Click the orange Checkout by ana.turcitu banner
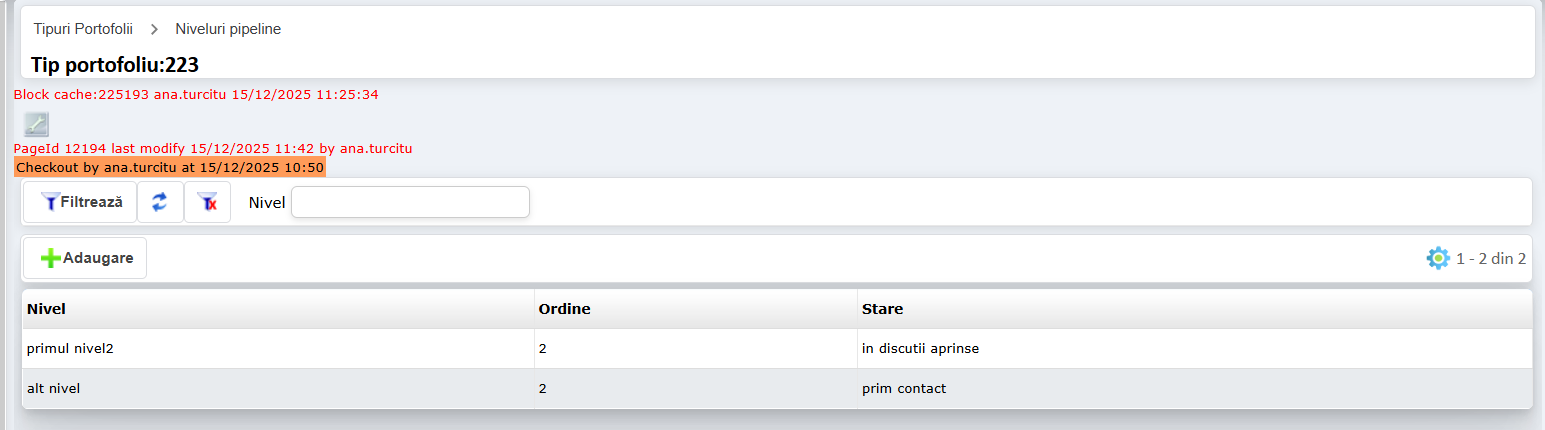The image size is (1545, 430). tap(170, 167)
